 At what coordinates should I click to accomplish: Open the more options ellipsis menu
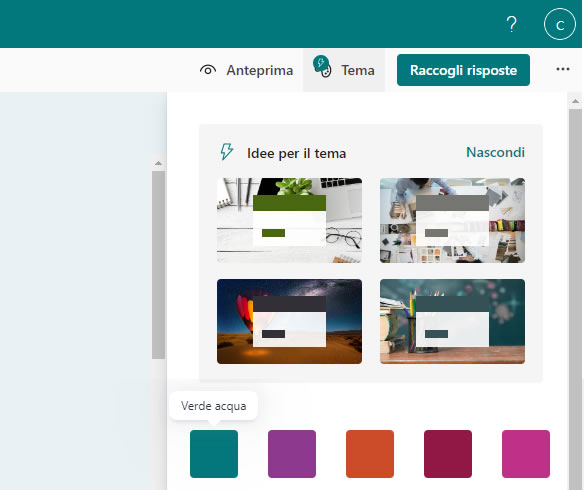coord(563,69)
